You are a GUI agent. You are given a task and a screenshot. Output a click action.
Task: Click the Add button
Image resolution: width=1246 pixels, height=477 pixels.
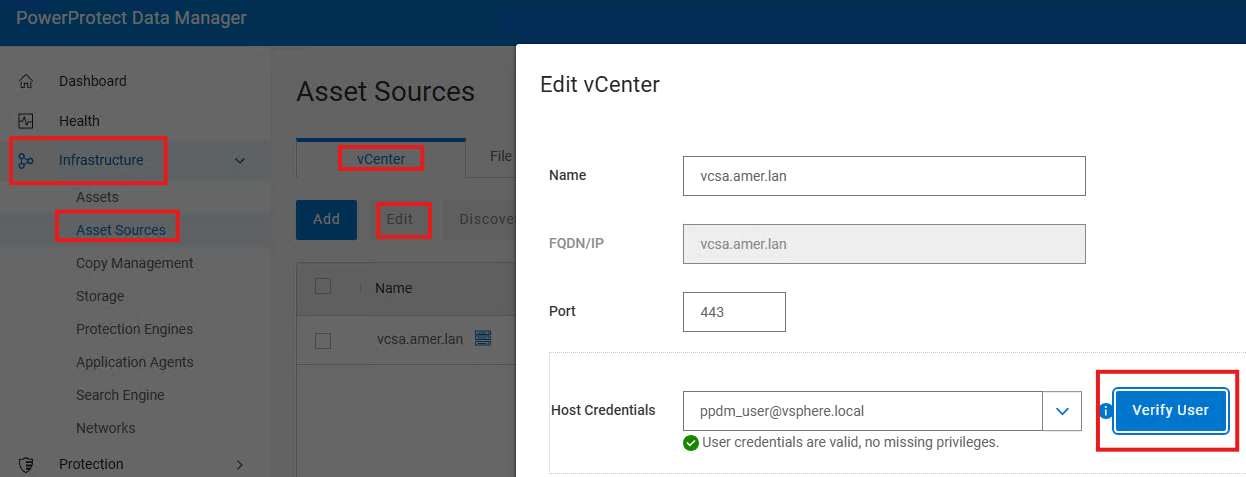tap(326, 219)
